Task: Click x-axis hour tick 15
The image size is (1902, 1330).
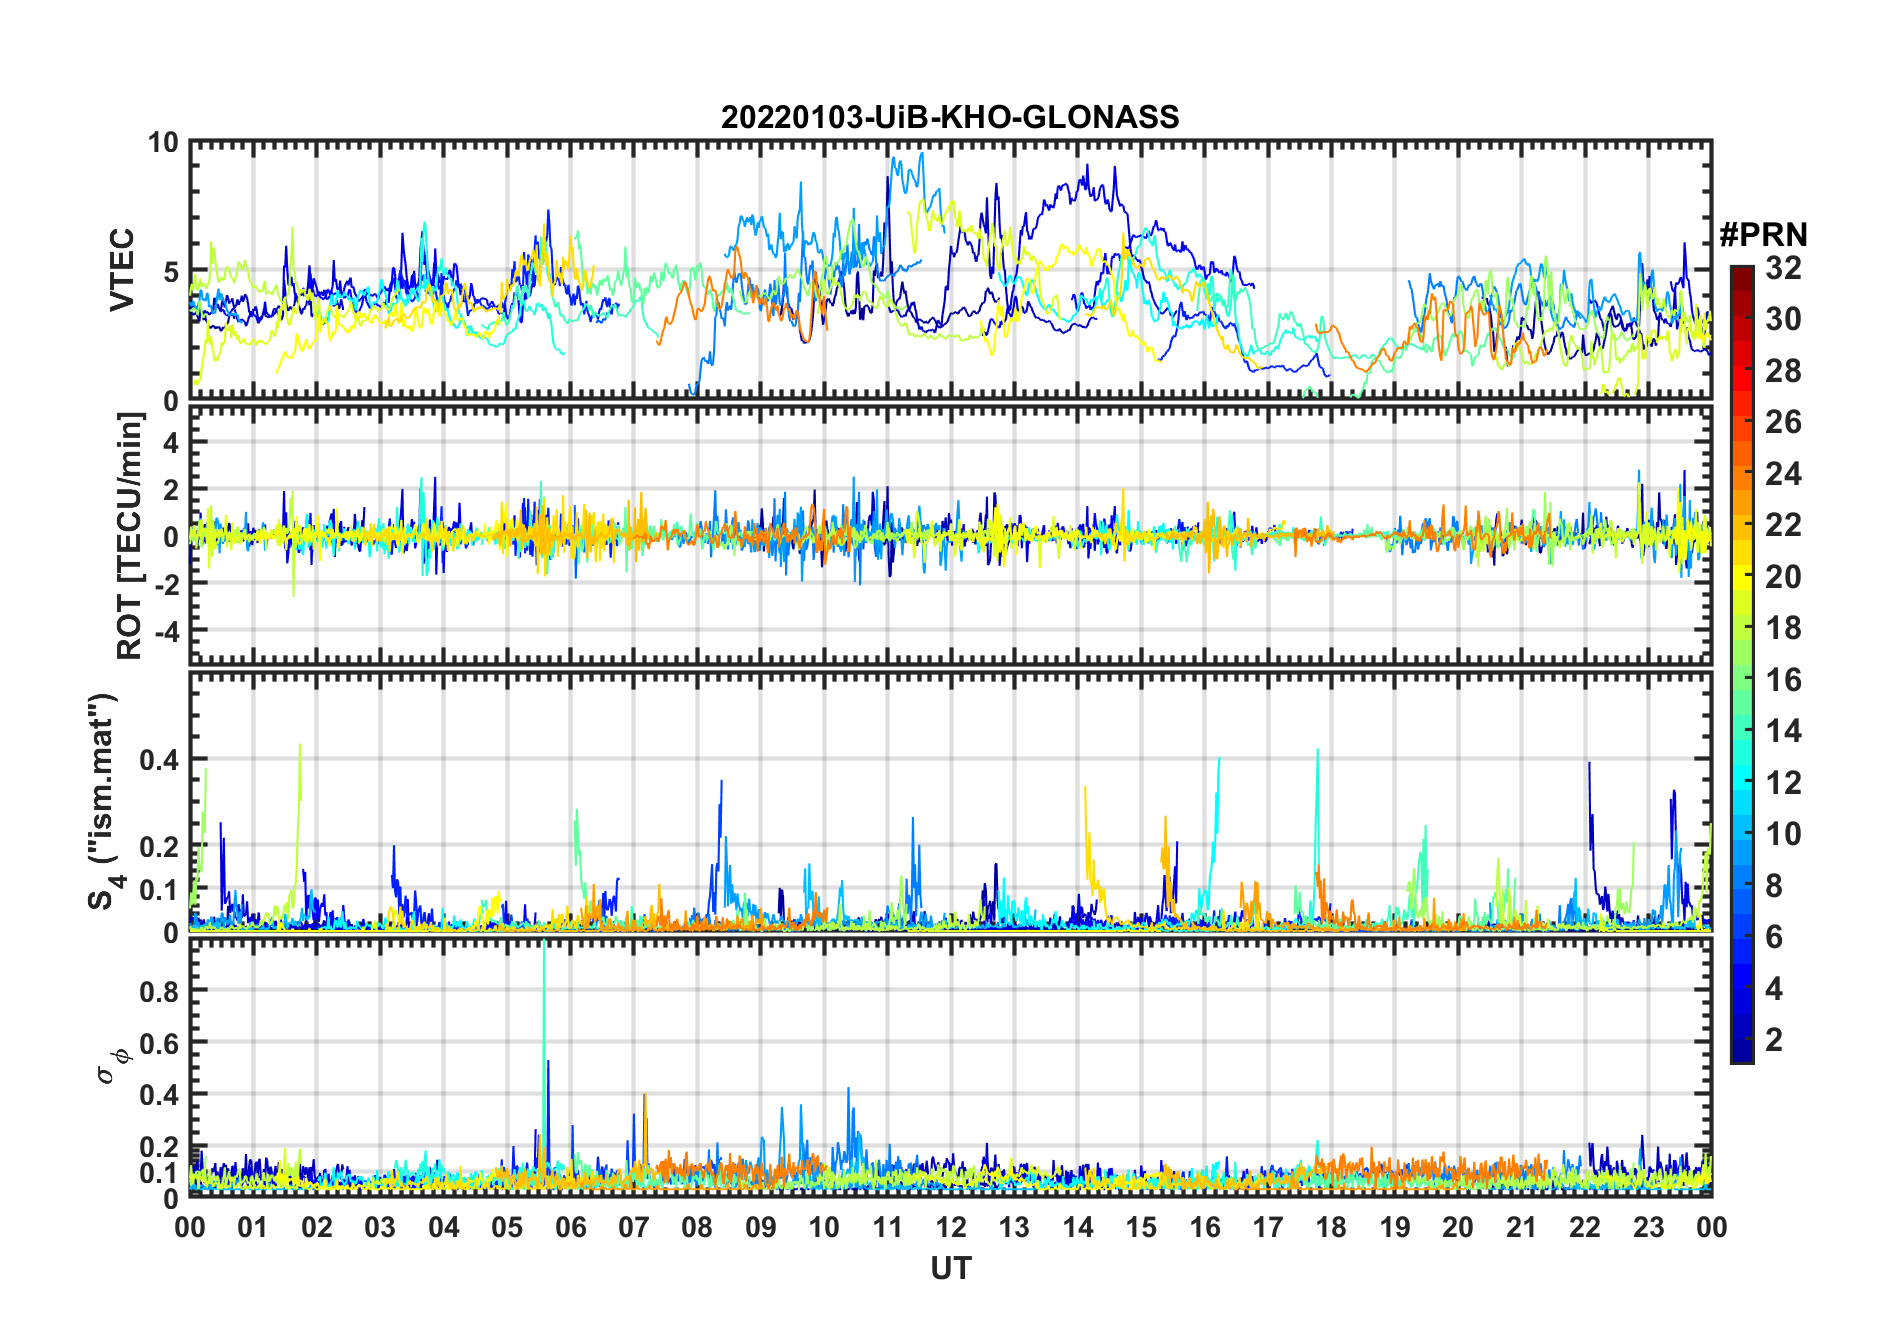Action: (x=1141, y=1226)
